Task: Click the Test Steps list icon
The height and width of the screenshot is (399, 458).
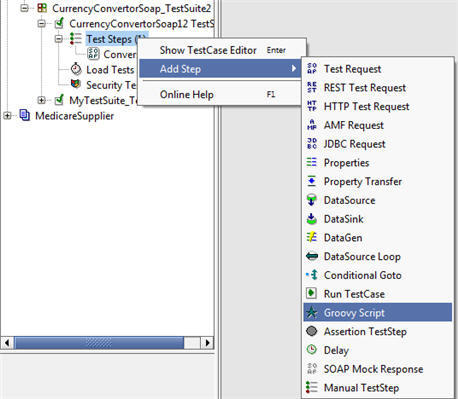Action: 76,39
